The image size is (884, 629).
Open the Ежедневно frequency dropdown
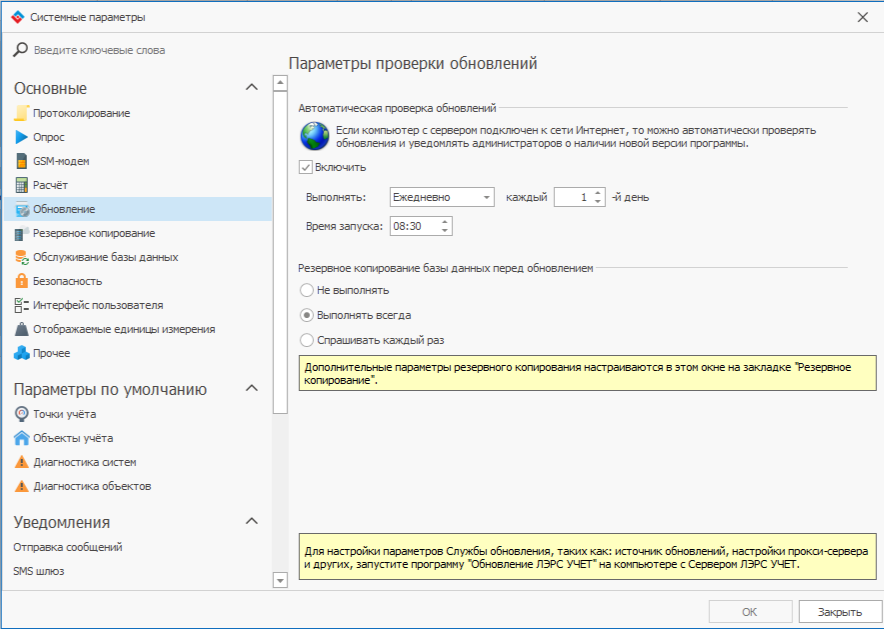point(442,197)
